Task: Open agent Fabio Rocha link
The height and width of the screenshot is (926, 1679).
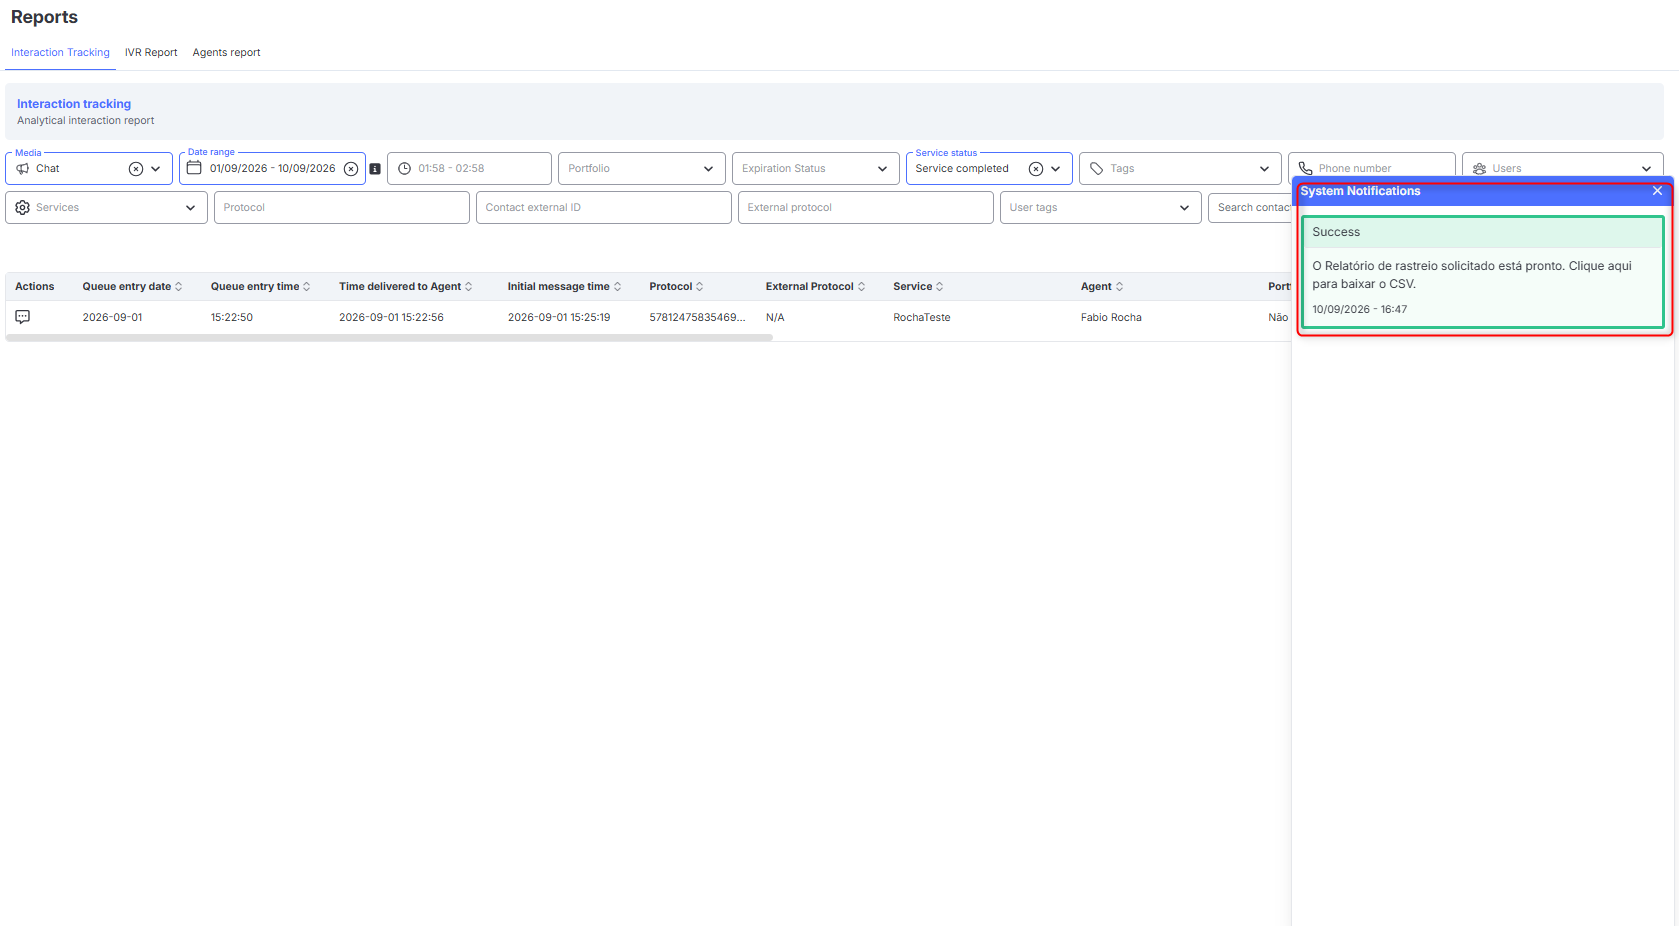Action: pos(1111,318)
